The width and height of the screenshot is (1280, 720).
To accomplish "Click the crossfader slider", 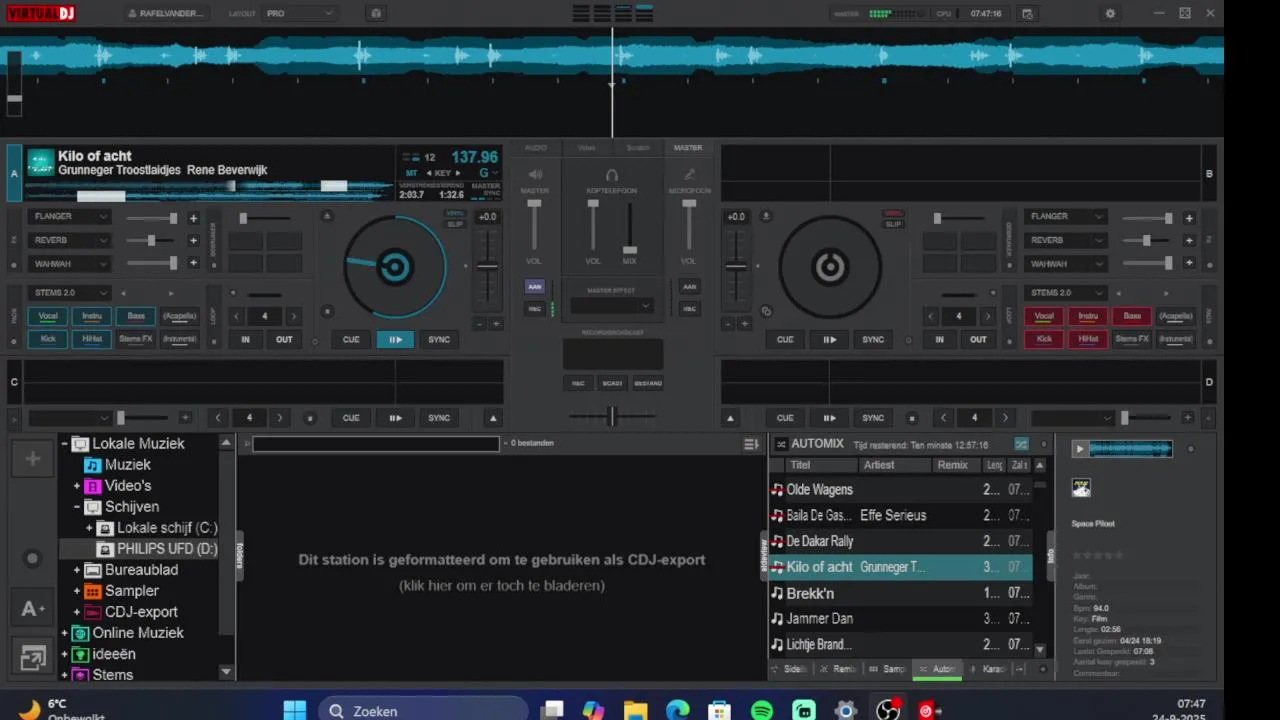I will click(x=612, y=416).
